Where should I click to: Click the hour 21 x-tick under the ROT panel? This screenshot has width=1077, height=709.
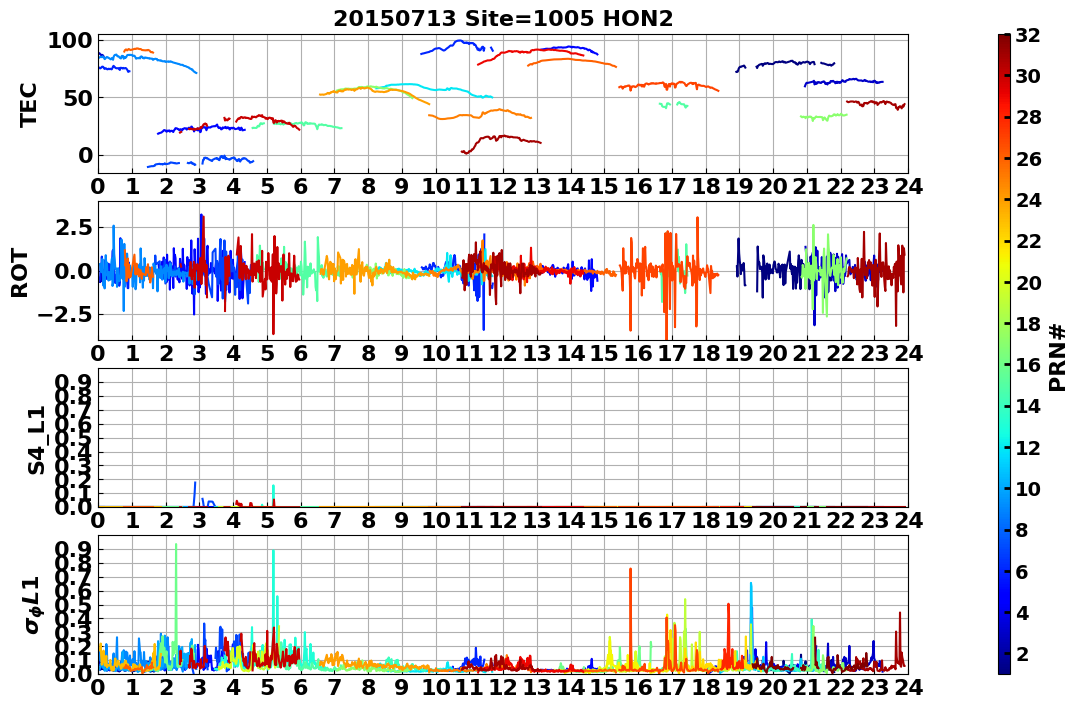point(807,353)
